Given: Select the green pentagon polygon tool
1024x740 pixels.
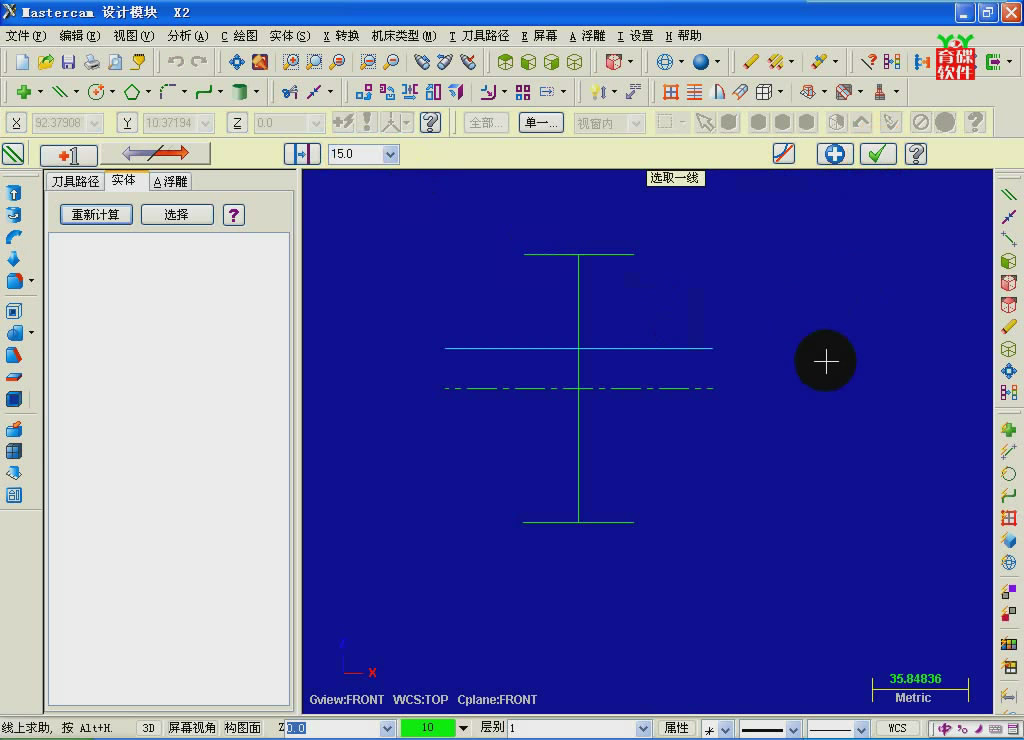Looking at the screenshot, I should (x=132, y=92).
